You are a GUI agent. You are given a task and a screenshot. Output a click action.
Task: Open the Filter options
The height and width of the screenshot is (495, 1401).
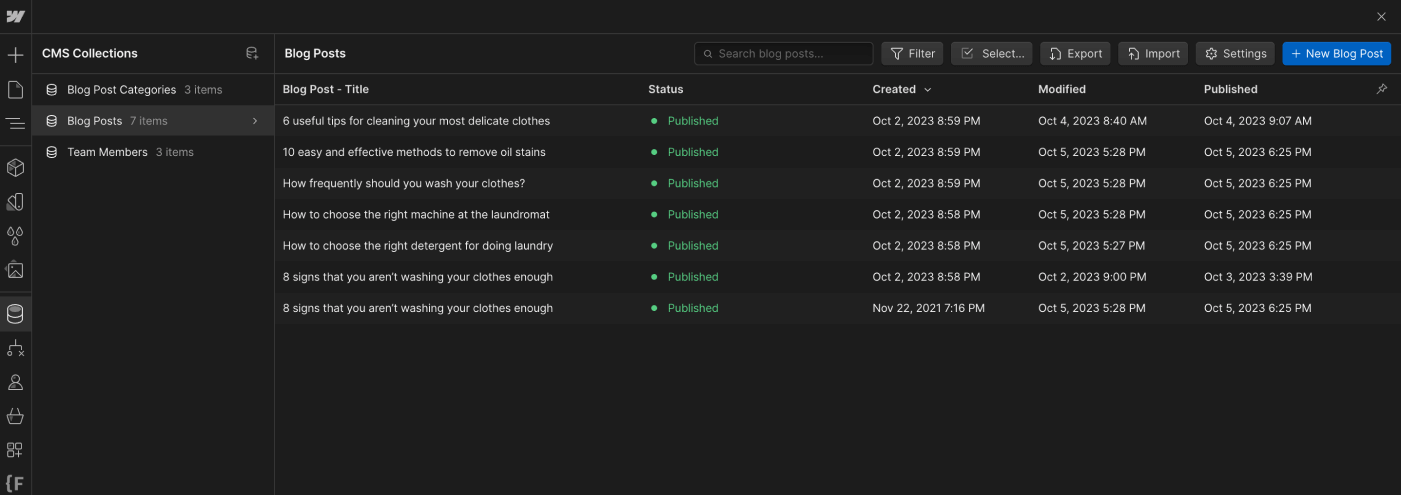tap(912, 54)
